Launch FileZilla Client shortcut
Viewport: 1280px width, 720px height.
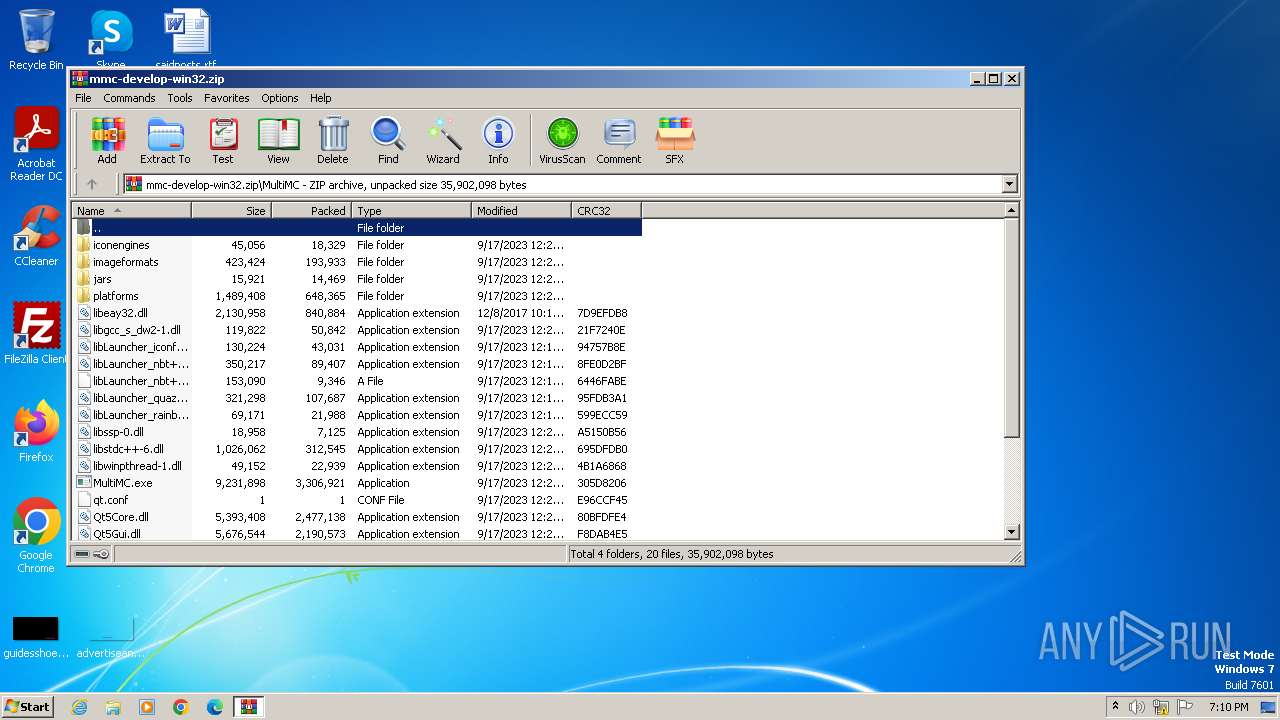[x=36, y=334]
